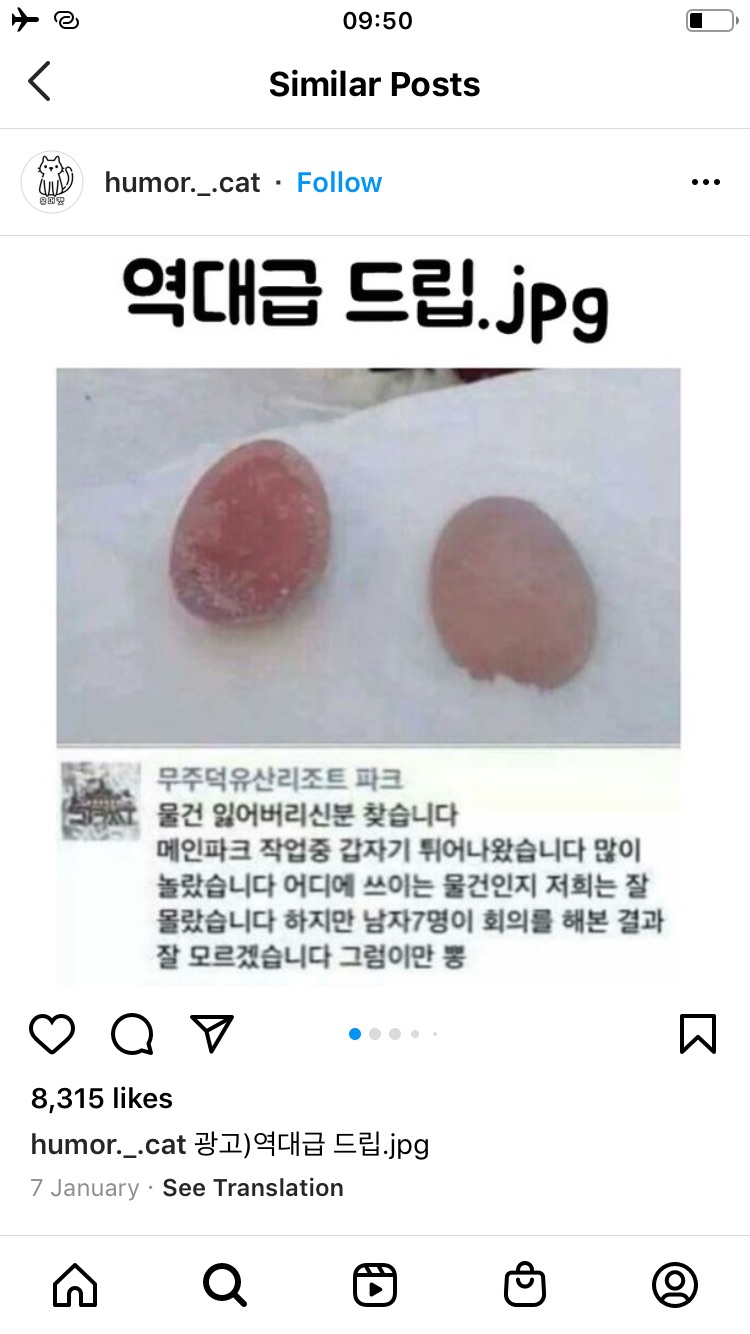750x1334 pixels.
Task: Open comments with the speech bubble icon
Action: pyautogui.click(x=132, y=1034)
